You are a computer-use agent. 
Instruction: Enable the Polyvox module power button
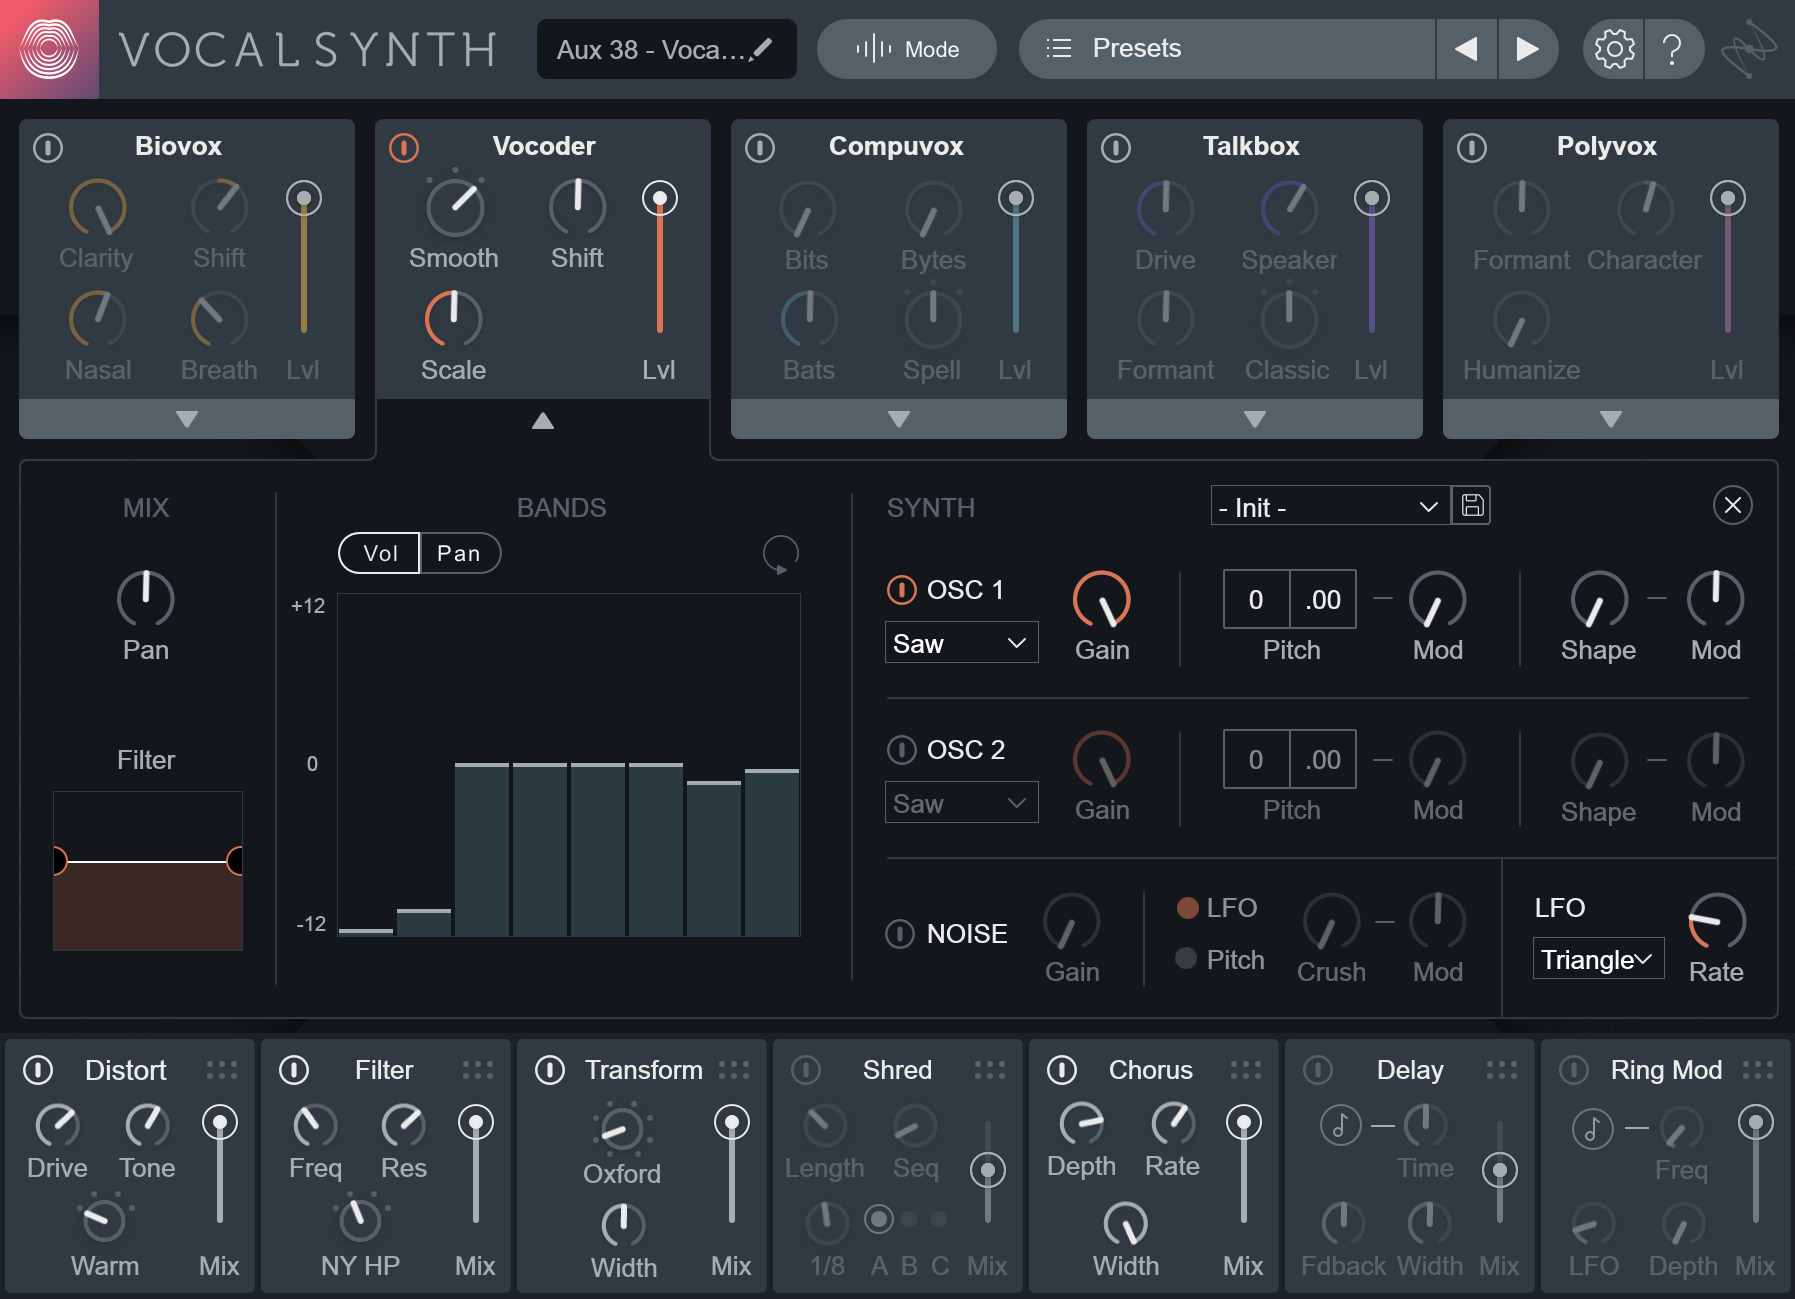1472,148
